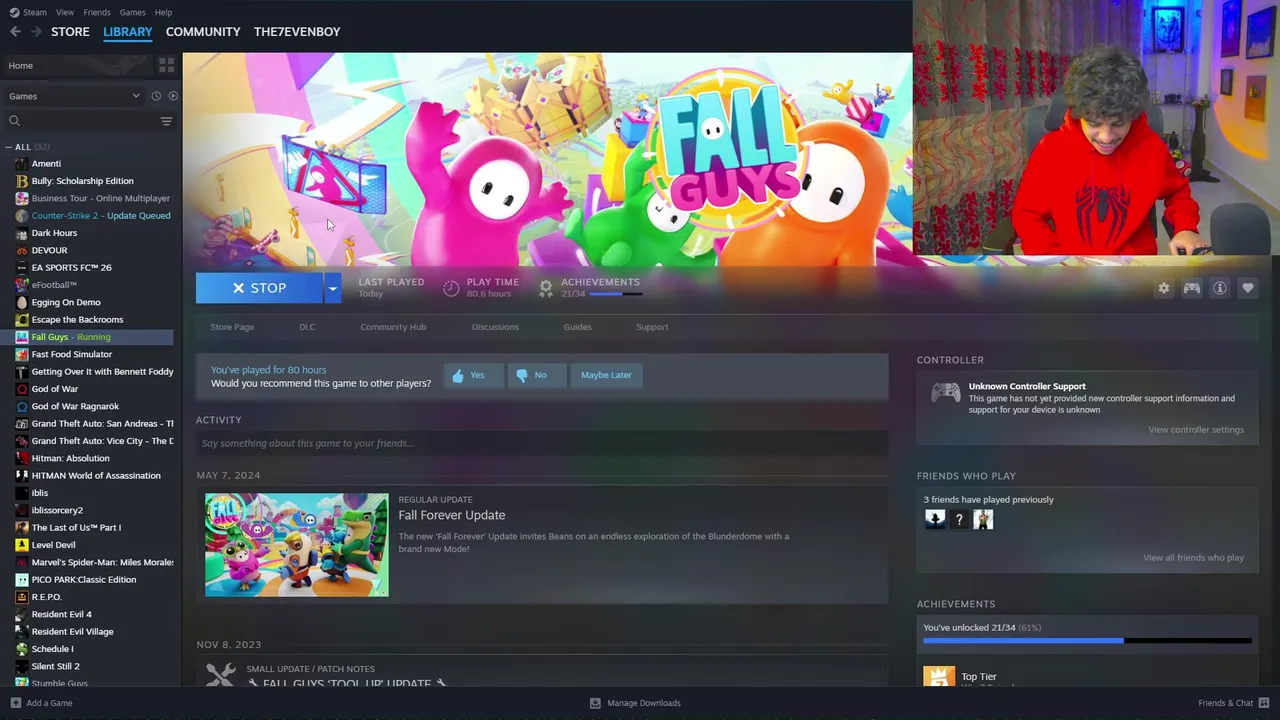Open the Fall Forever Update thumbnail
This screenshot has height=720, width=1280.
coord(297,545)
